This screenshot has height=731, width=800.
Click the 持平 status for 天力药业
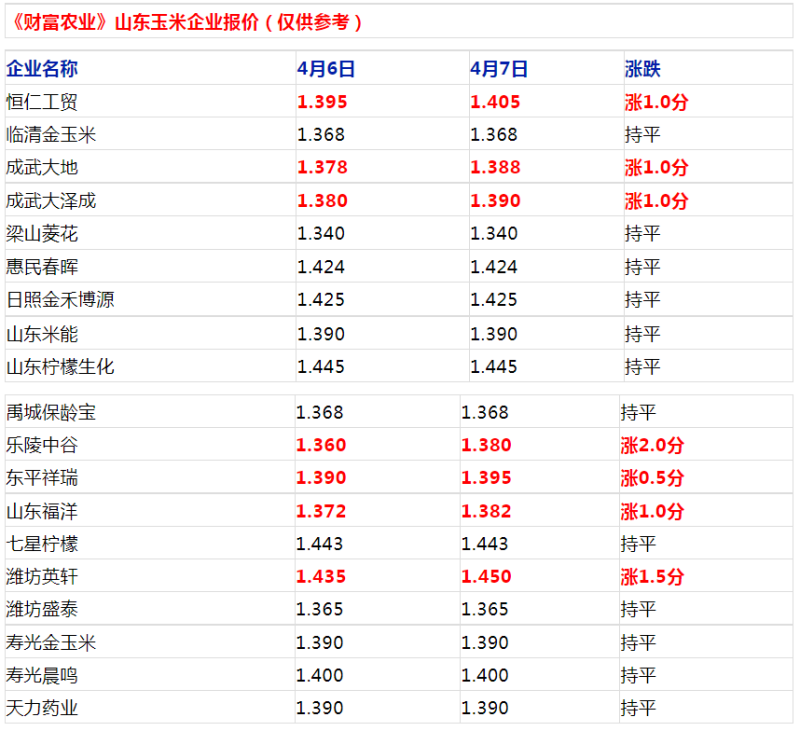638,708
